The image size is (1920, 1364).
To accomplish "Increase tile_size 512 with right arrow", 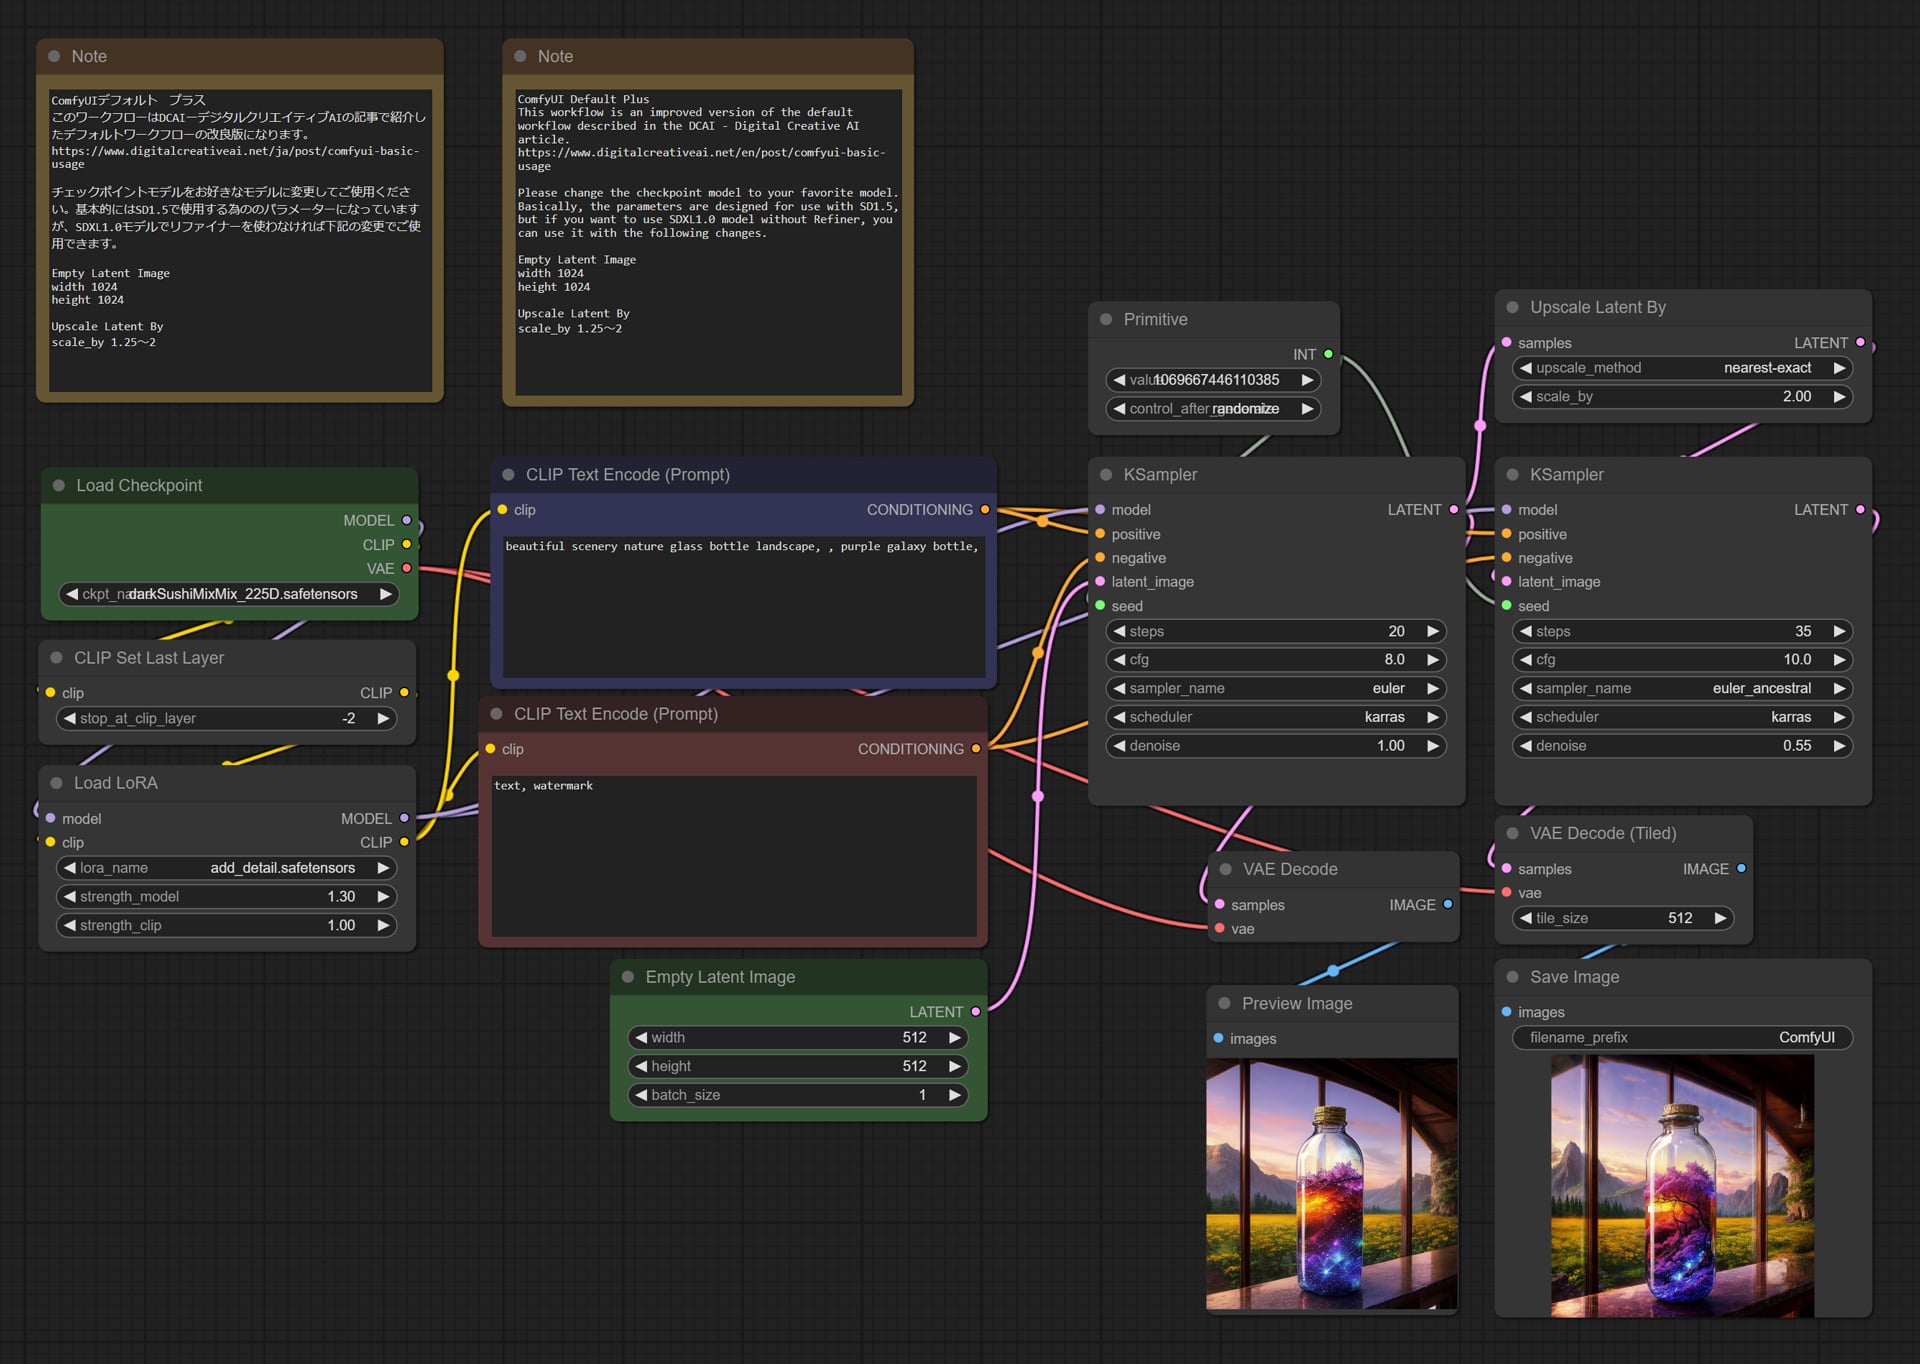I will point(1720,919).
